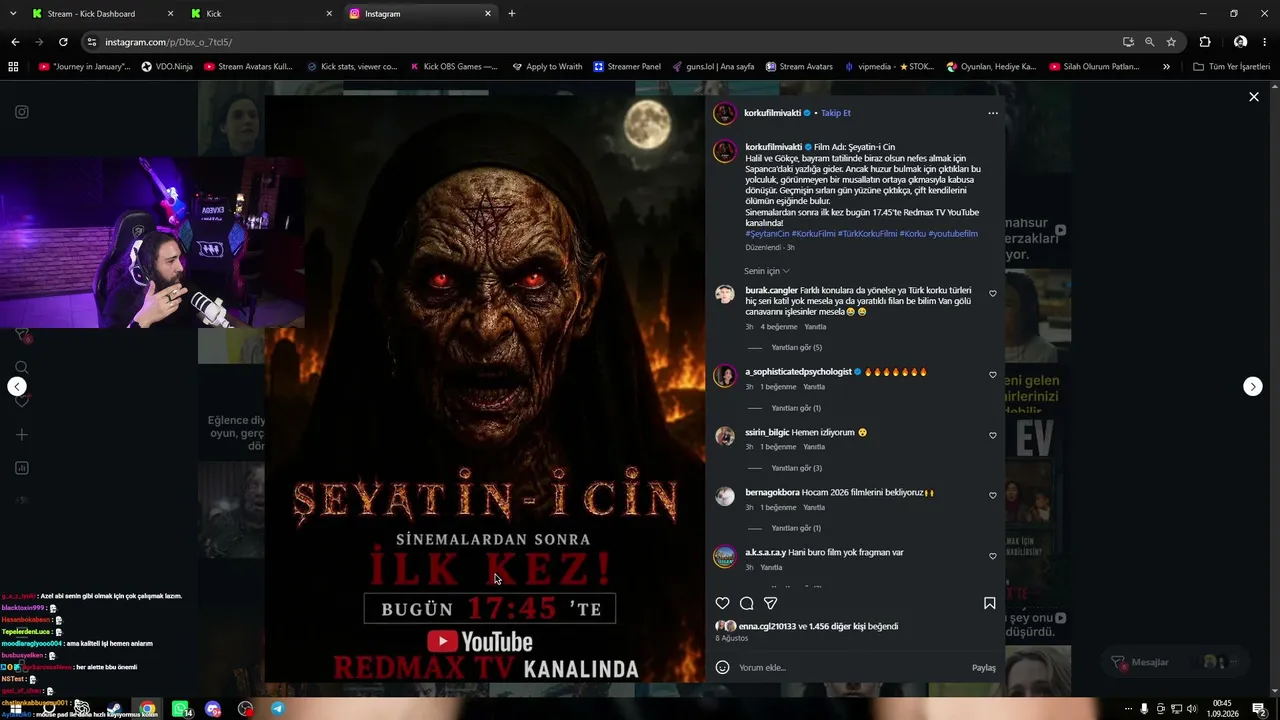Share the post with the paper plane icon

pos(770,603)
